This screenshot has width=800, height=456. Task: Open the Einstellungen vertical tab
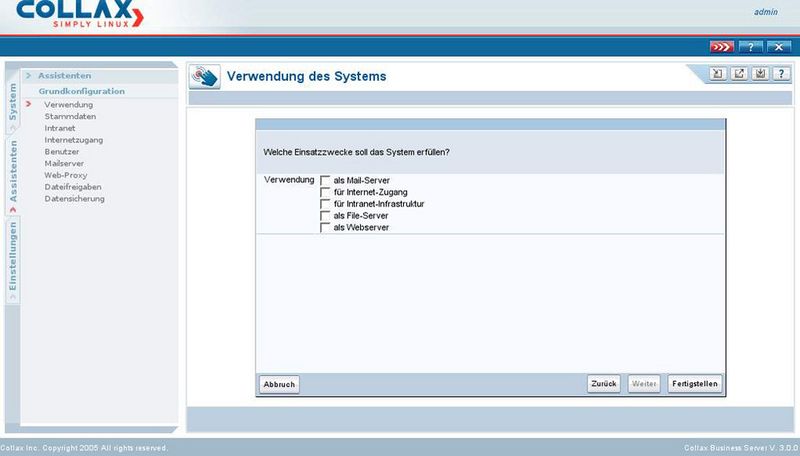(12, 260)
